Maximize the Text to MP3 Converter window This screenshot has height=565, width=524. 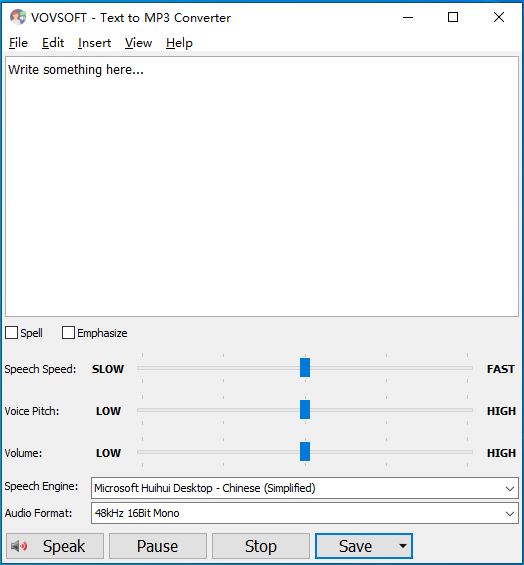453,17
